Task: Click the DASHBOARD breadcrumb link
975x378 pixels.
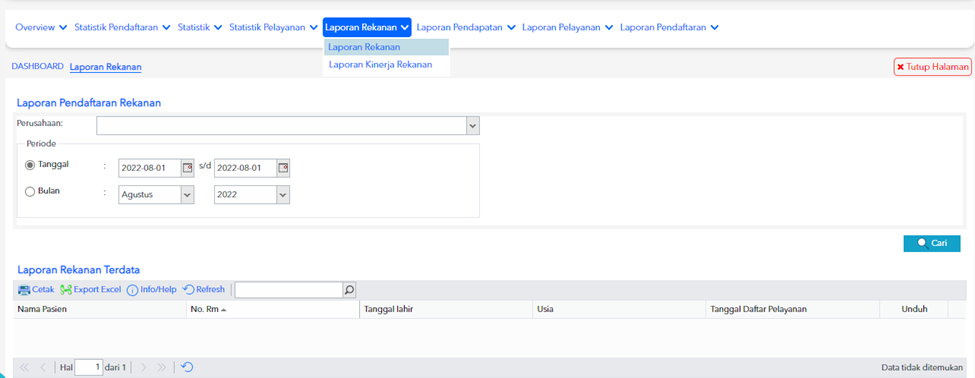Action: (37, 66)
